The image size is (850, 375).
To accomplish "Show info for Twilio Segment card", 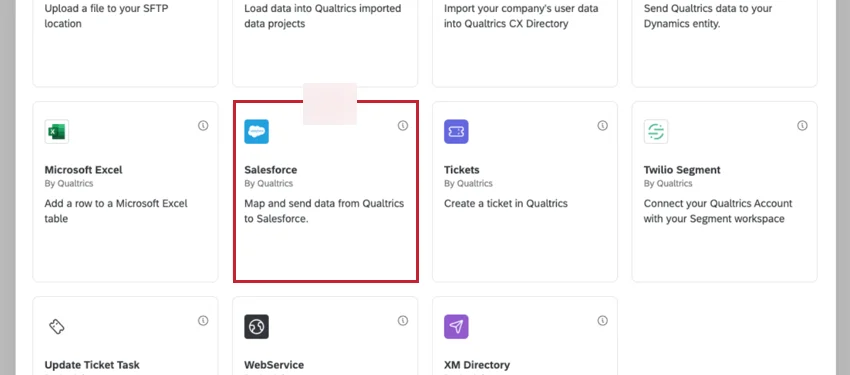I will [x=802, y=126].
